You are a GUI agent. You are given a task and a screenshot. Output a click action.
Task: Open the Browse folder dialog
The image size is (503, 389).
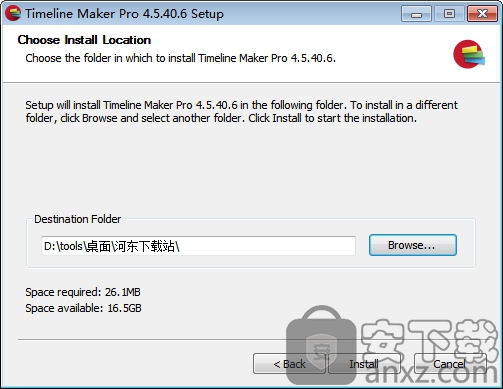413,245
